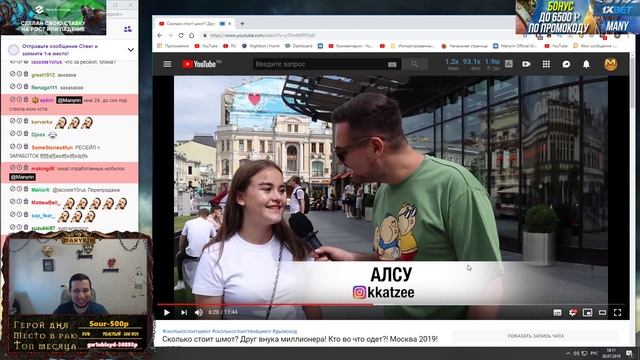
Task: Open the Apps bookmark shortcut
Action: [173, 46]
